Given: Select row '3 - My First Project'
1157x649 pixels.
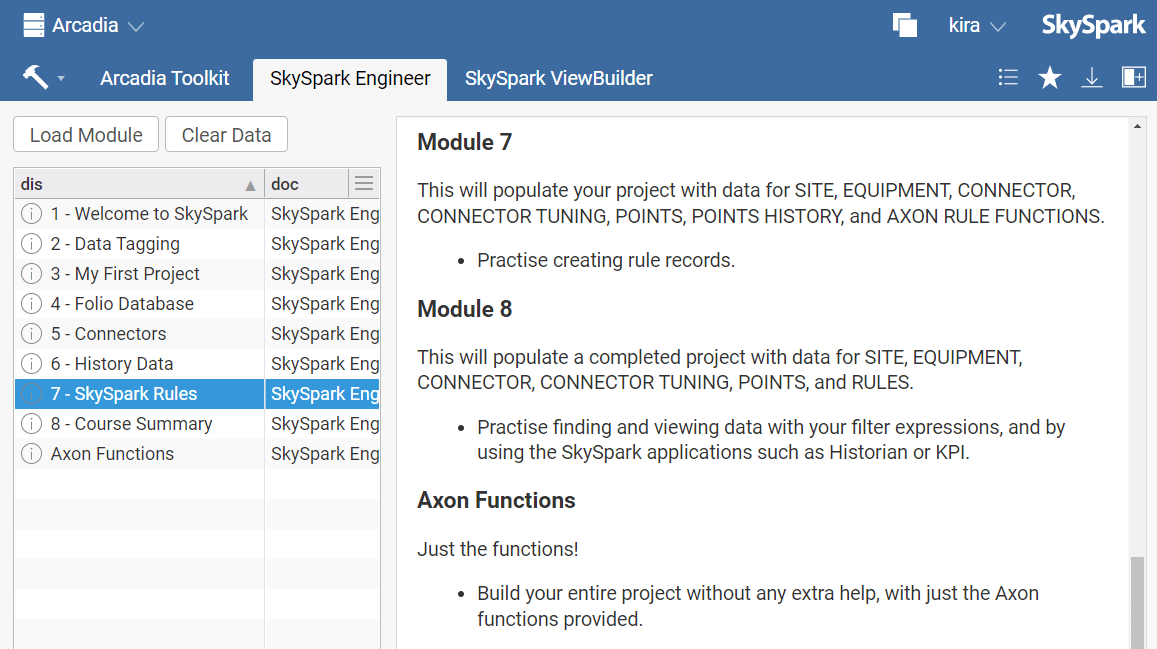Looking at the screenshot, I should [x=197, y=274].
